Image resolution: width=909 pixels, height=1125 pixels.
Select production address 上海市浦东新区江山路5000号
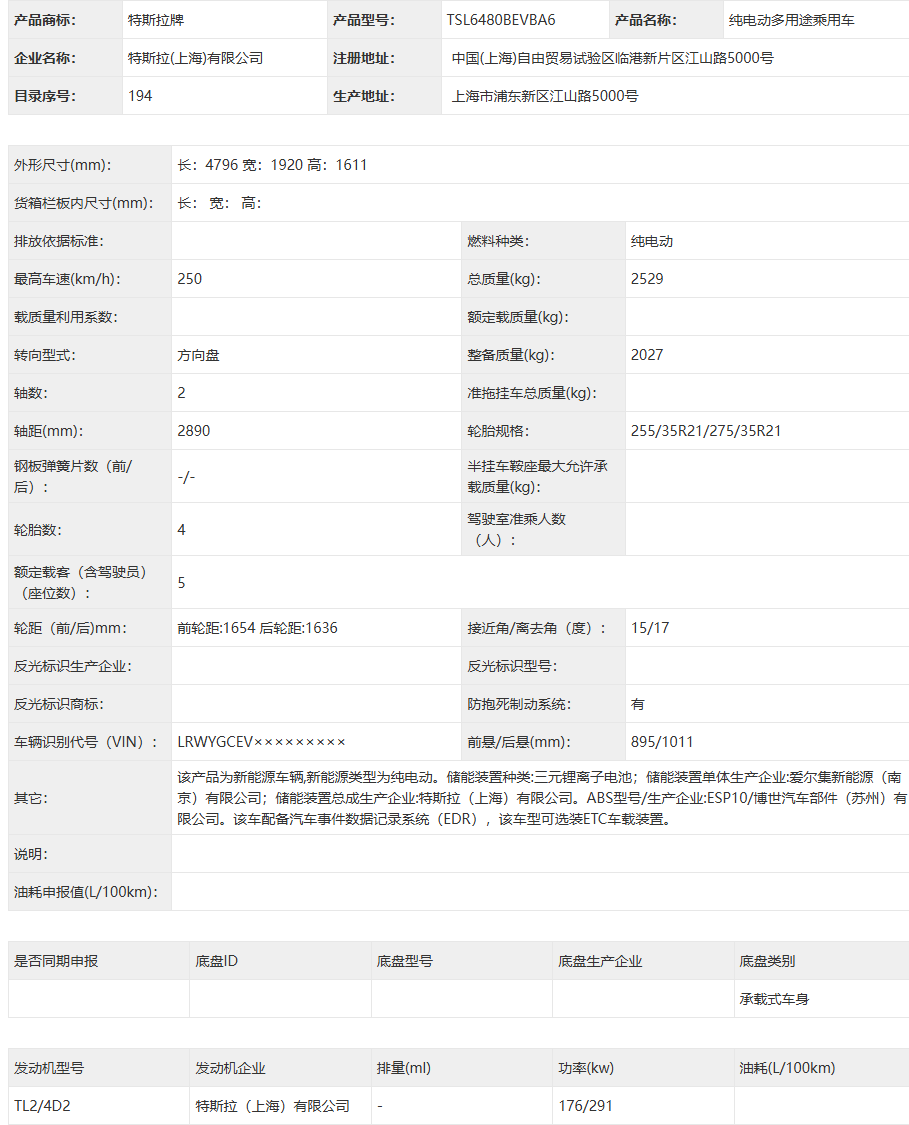[x=545, y=96]
